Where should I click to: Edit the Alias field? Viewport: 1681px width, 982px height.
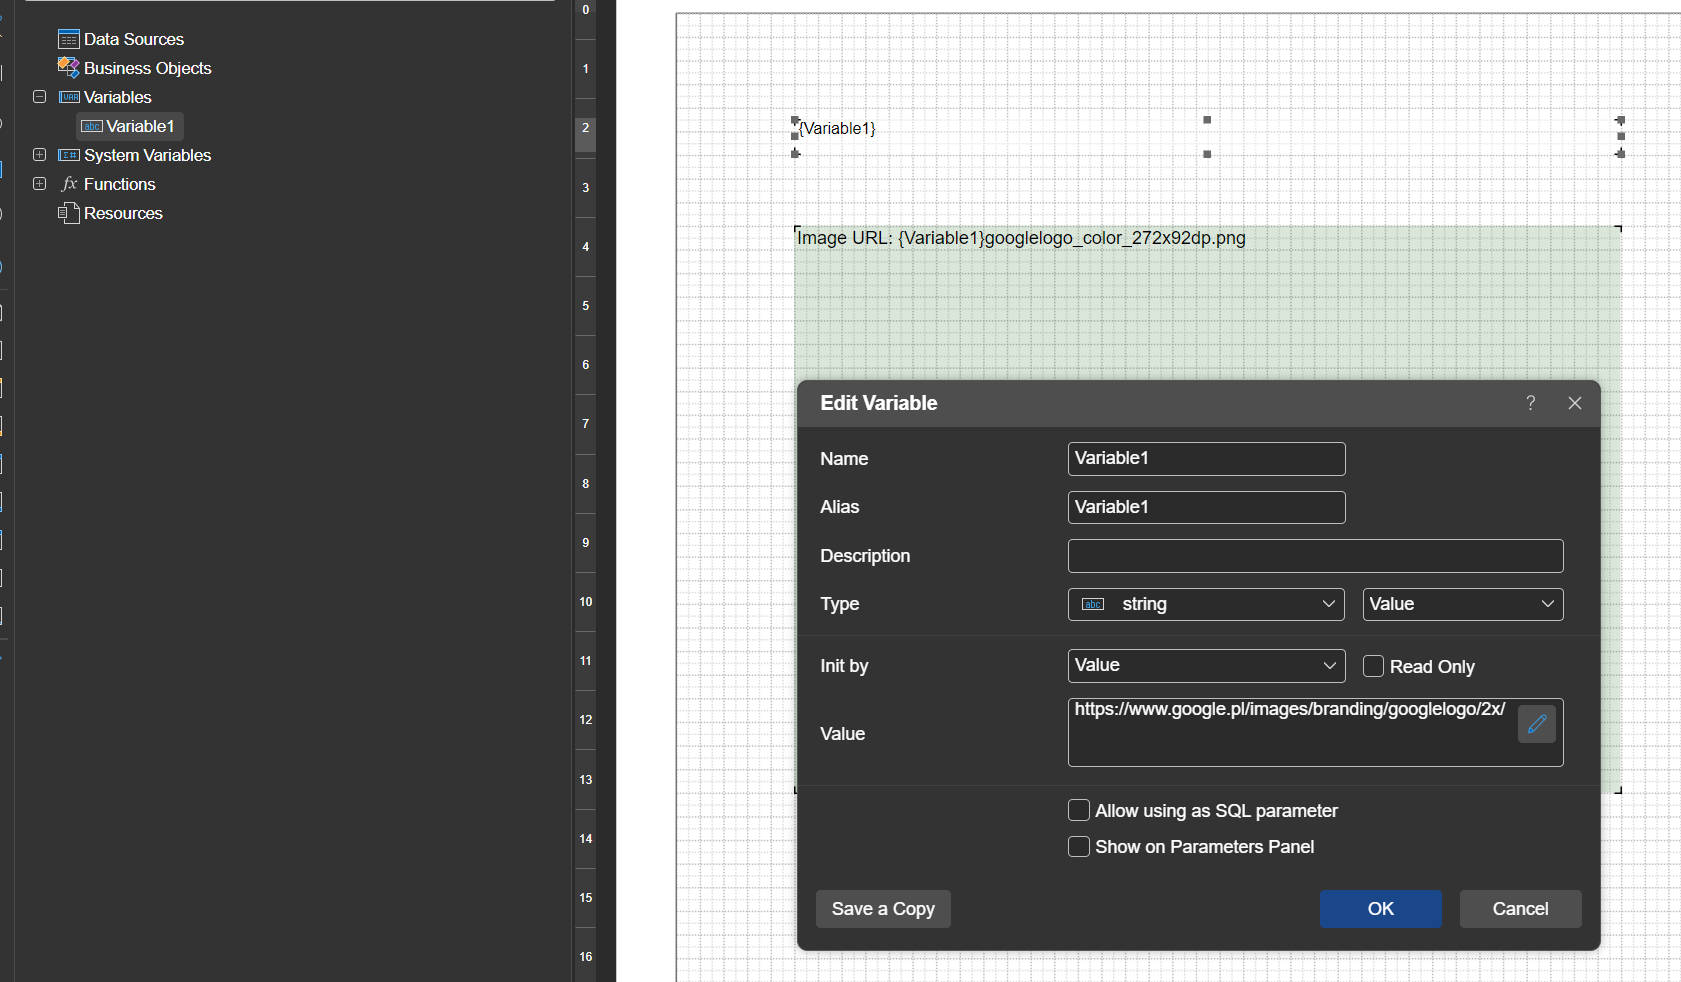click(x=1207, y=508)
